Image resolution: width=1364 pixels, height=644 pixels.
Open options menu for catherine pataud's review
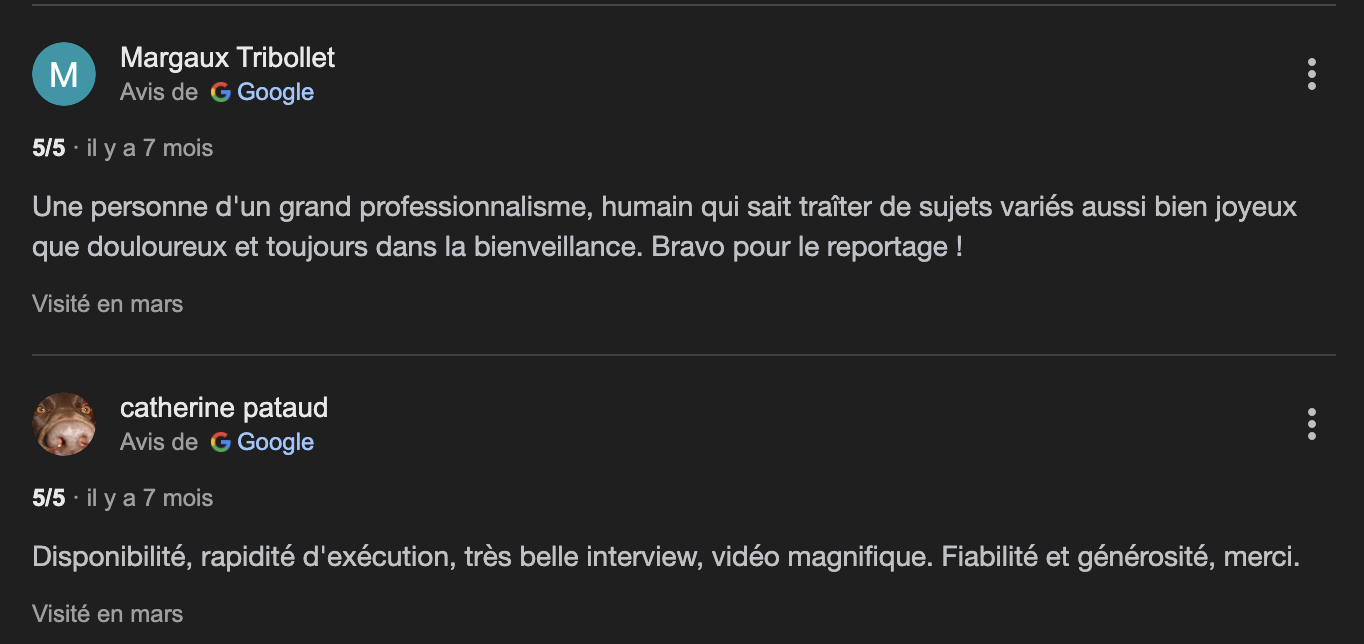(1311, 424)
